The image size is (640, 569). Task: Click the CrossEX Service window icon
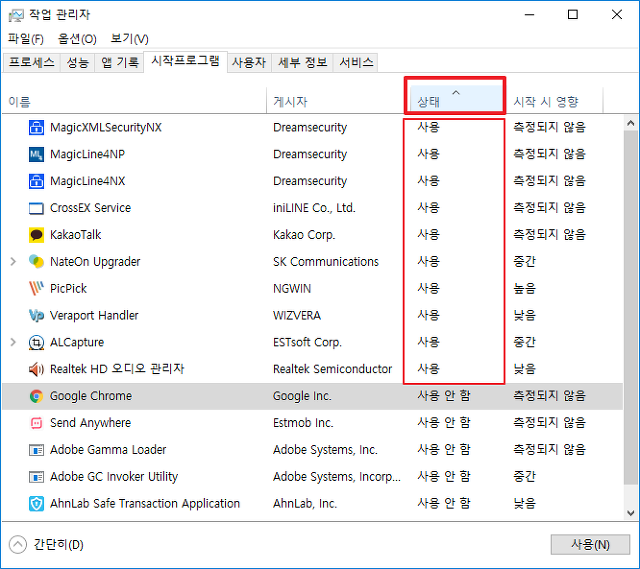[36, 208]
